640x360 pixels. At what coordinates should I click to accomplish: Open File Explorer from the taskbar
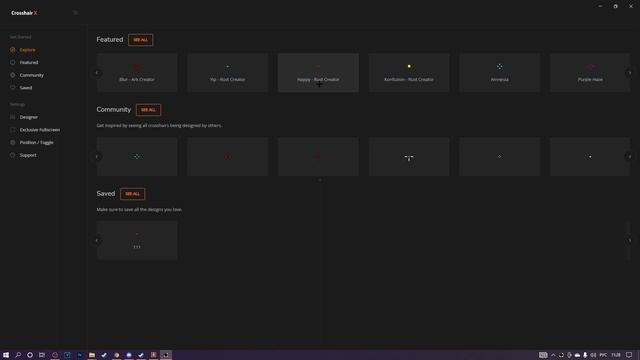coord(92,355)
